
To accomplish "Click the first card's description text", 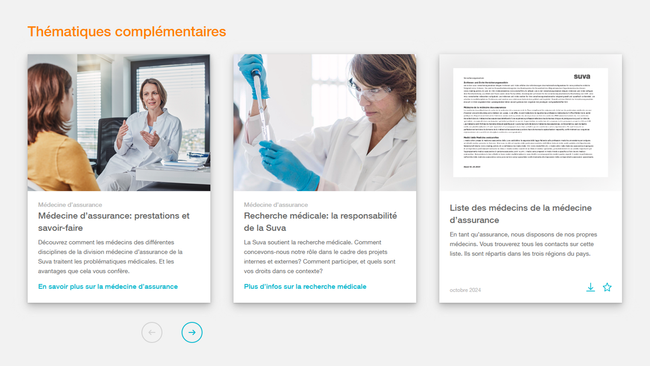I will [110, 257].
